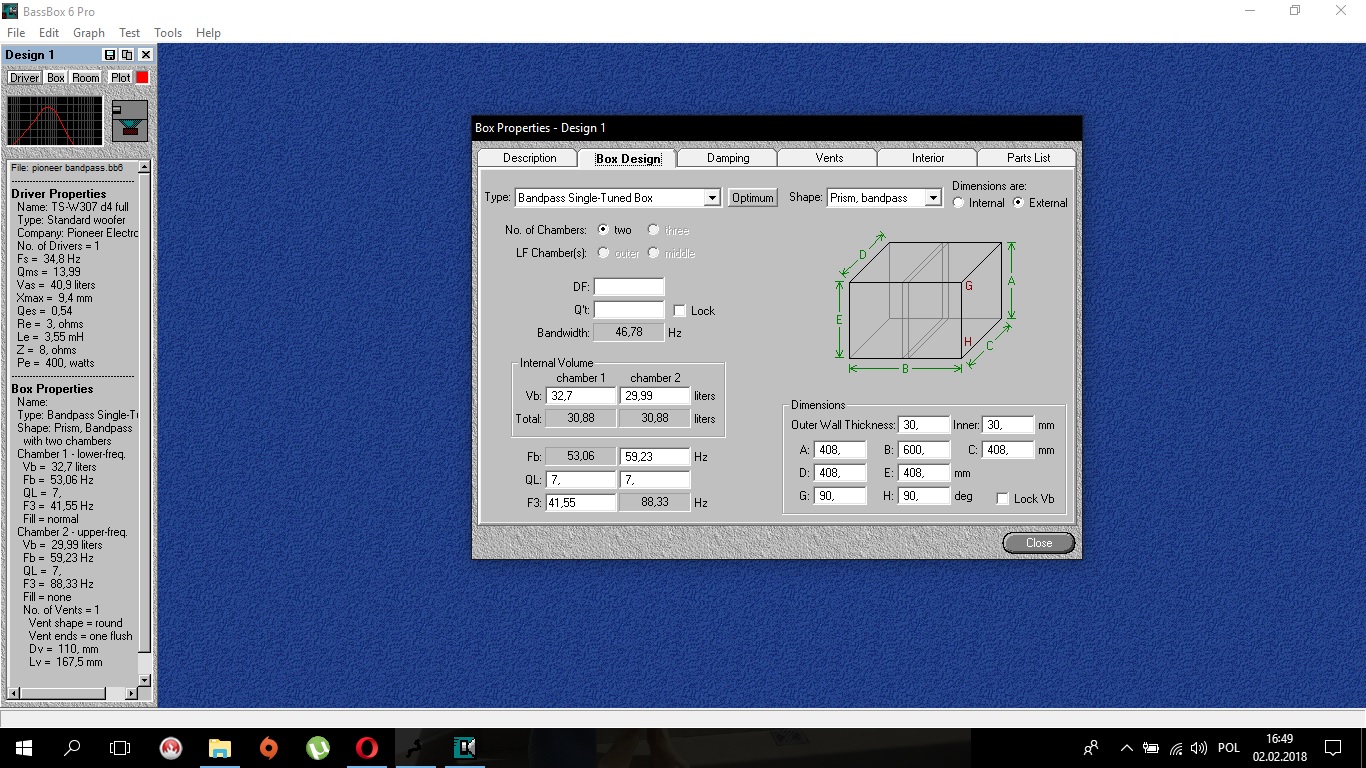This screenshot has width=1366, height=768.
Task: Open the Graph menu
Action: (x=89, y=33)
